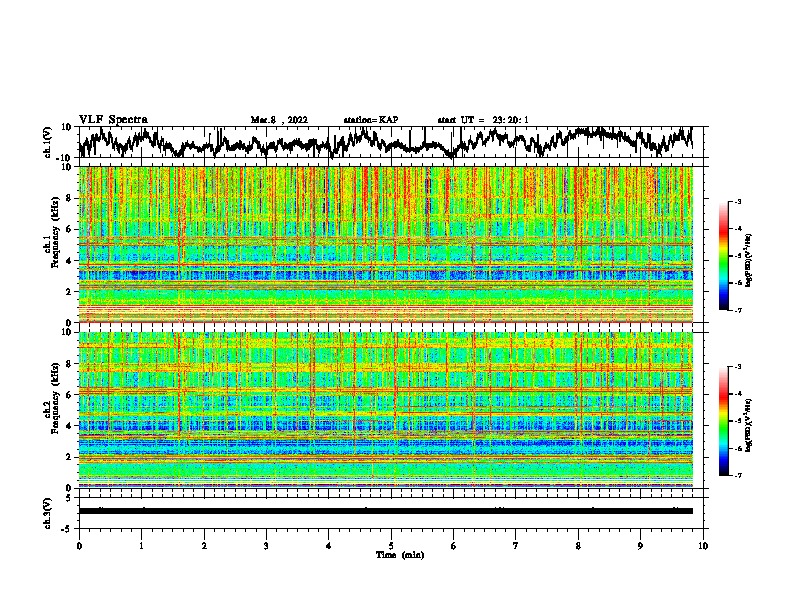
Task: Click the "start UT = 23:20:1" text
Action: pos(483,120)
